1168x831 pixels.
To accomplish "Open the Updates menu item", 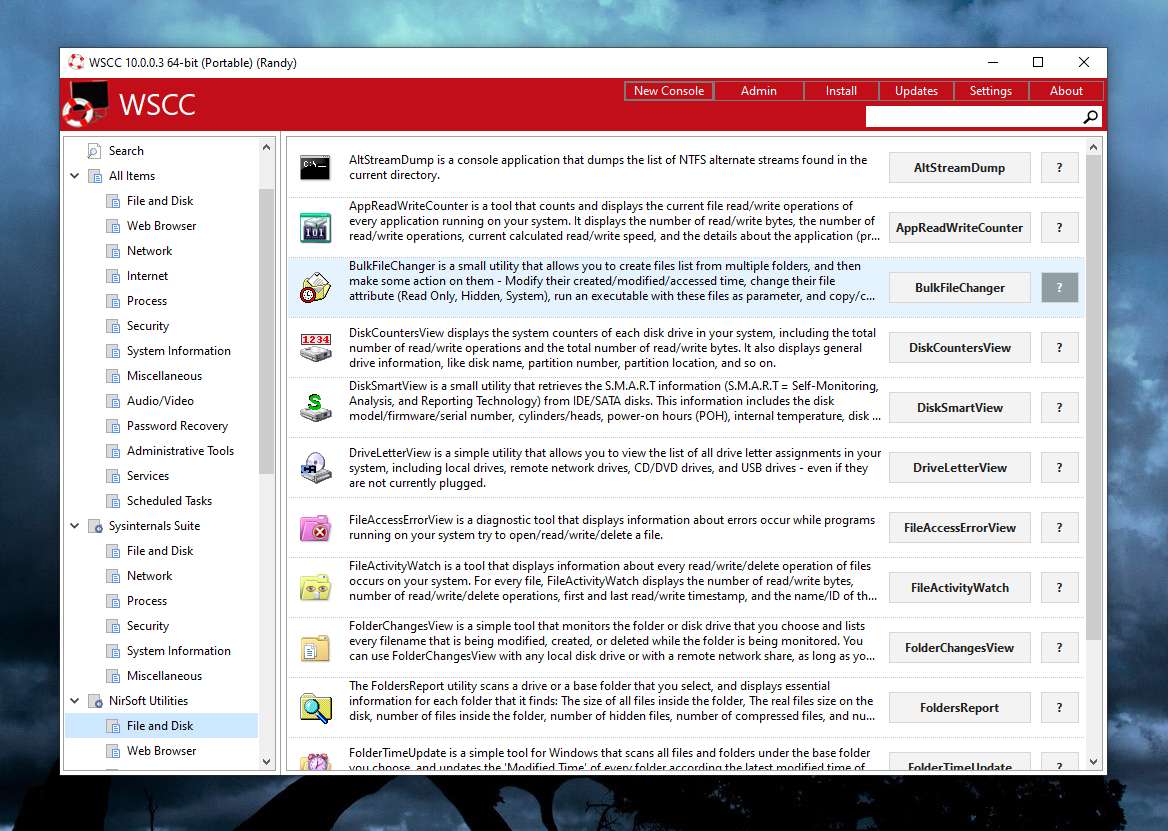I will tap(916, 91).
